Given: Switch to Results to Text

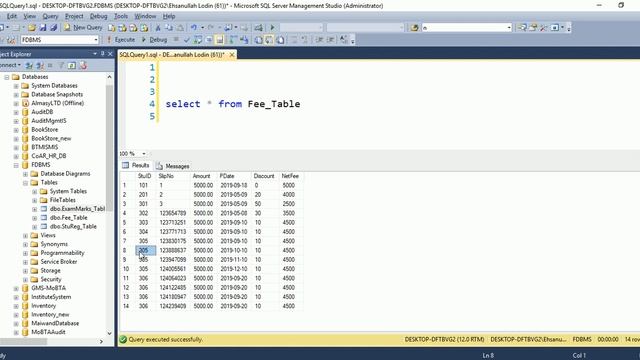Looking at the screenshot, I should pyautogui.click(x=258, y=40).
